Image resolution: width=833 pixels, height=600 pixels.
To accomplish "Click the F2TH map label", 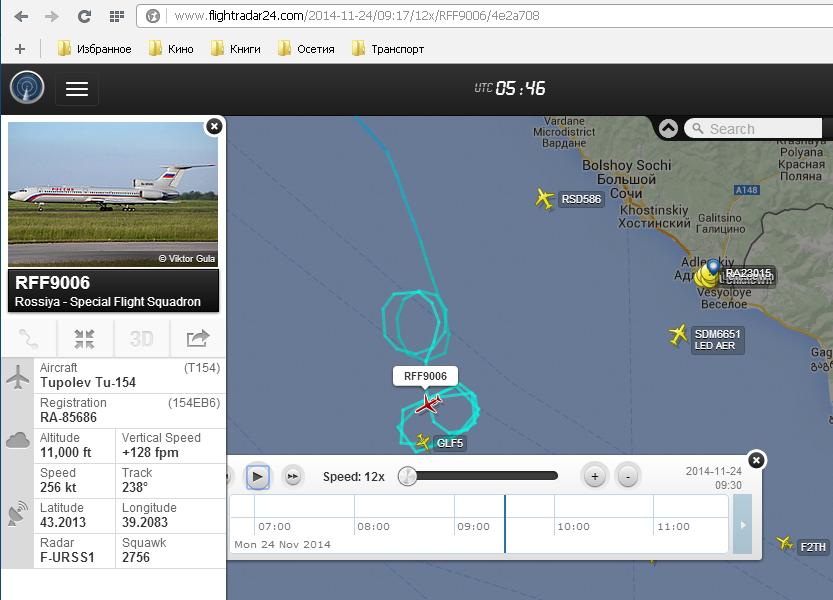I will 813,547.
